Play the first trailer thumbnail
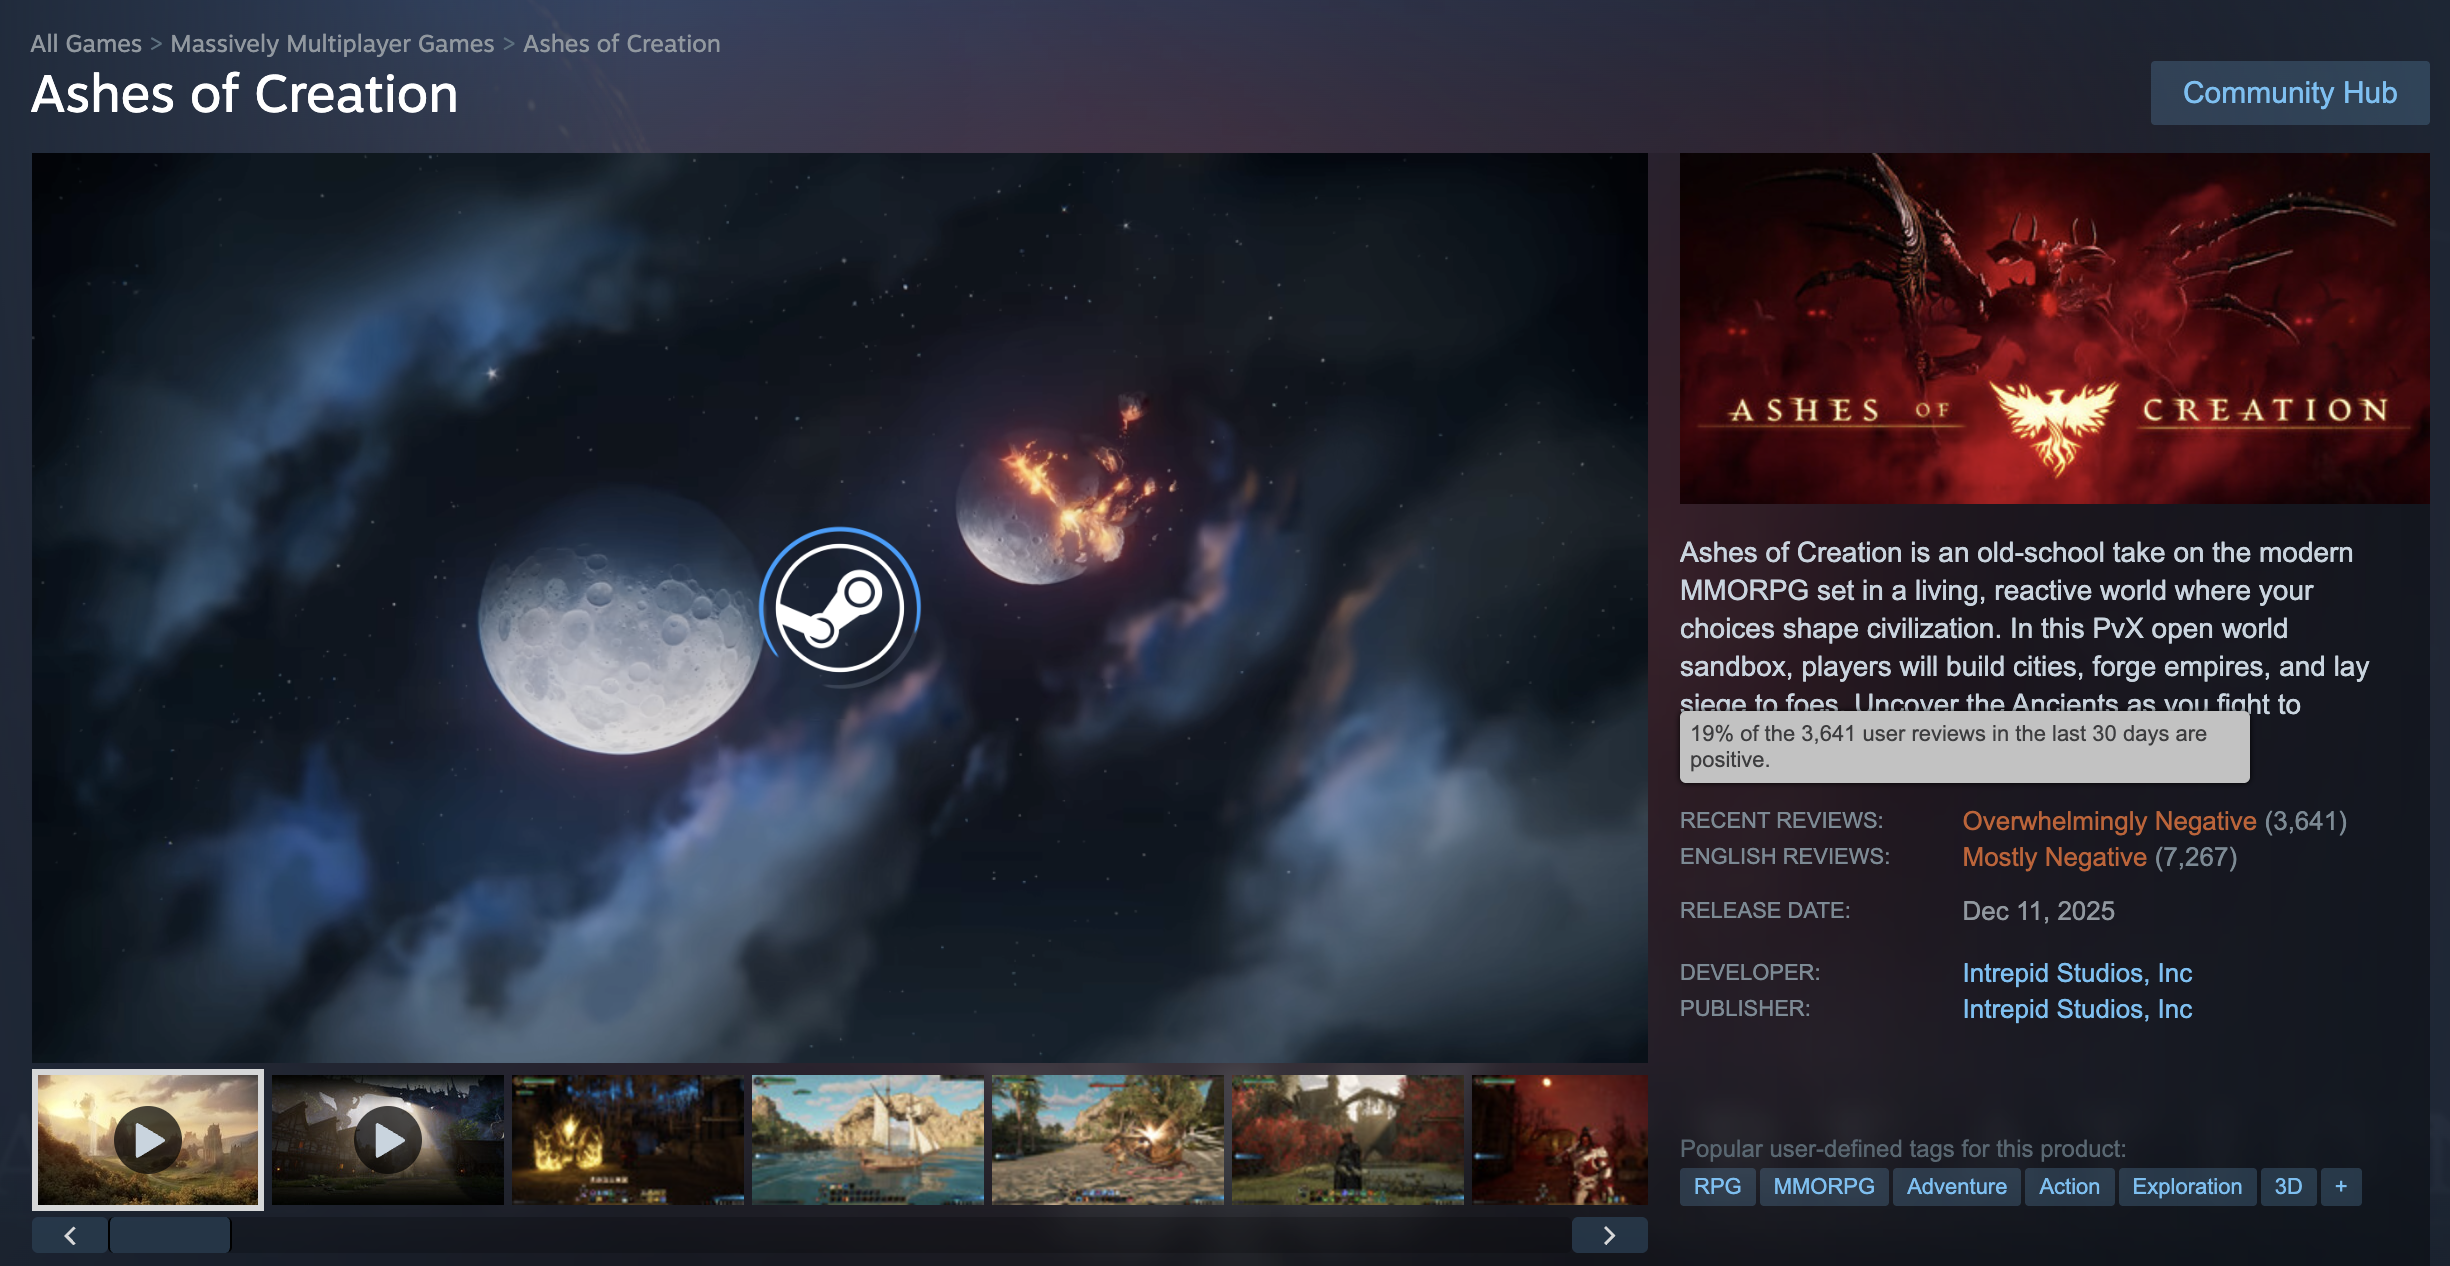Image resolution: width=2450 pixels, height=1266 pixels. (148, 1139)
